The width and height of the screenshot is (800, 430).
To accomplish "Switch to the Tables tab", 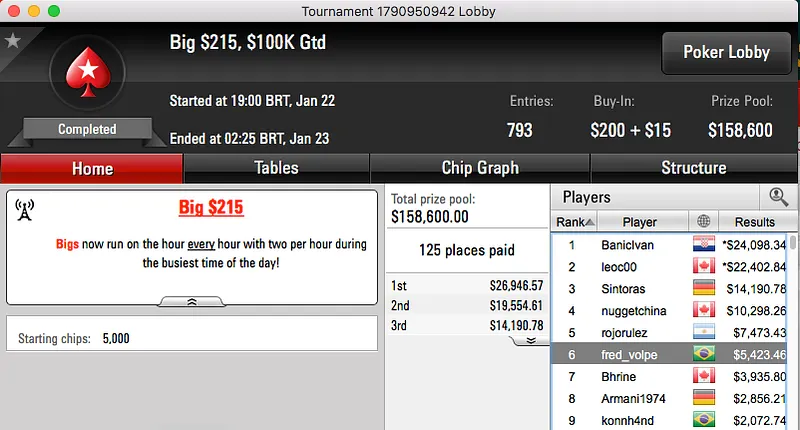I will [276, 168].
